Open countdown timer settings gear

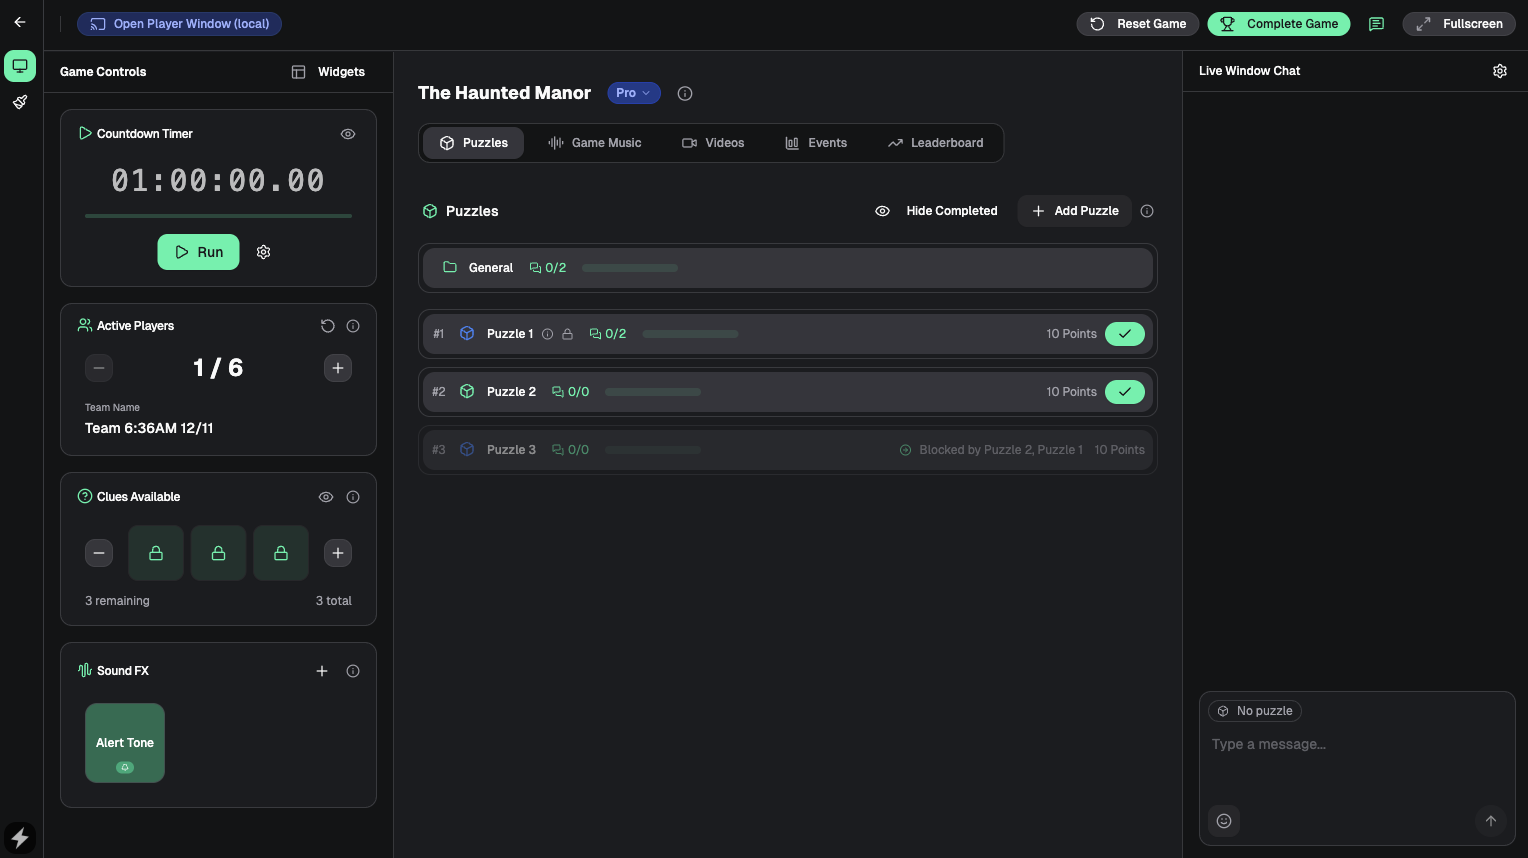click(x=264, y=252)
